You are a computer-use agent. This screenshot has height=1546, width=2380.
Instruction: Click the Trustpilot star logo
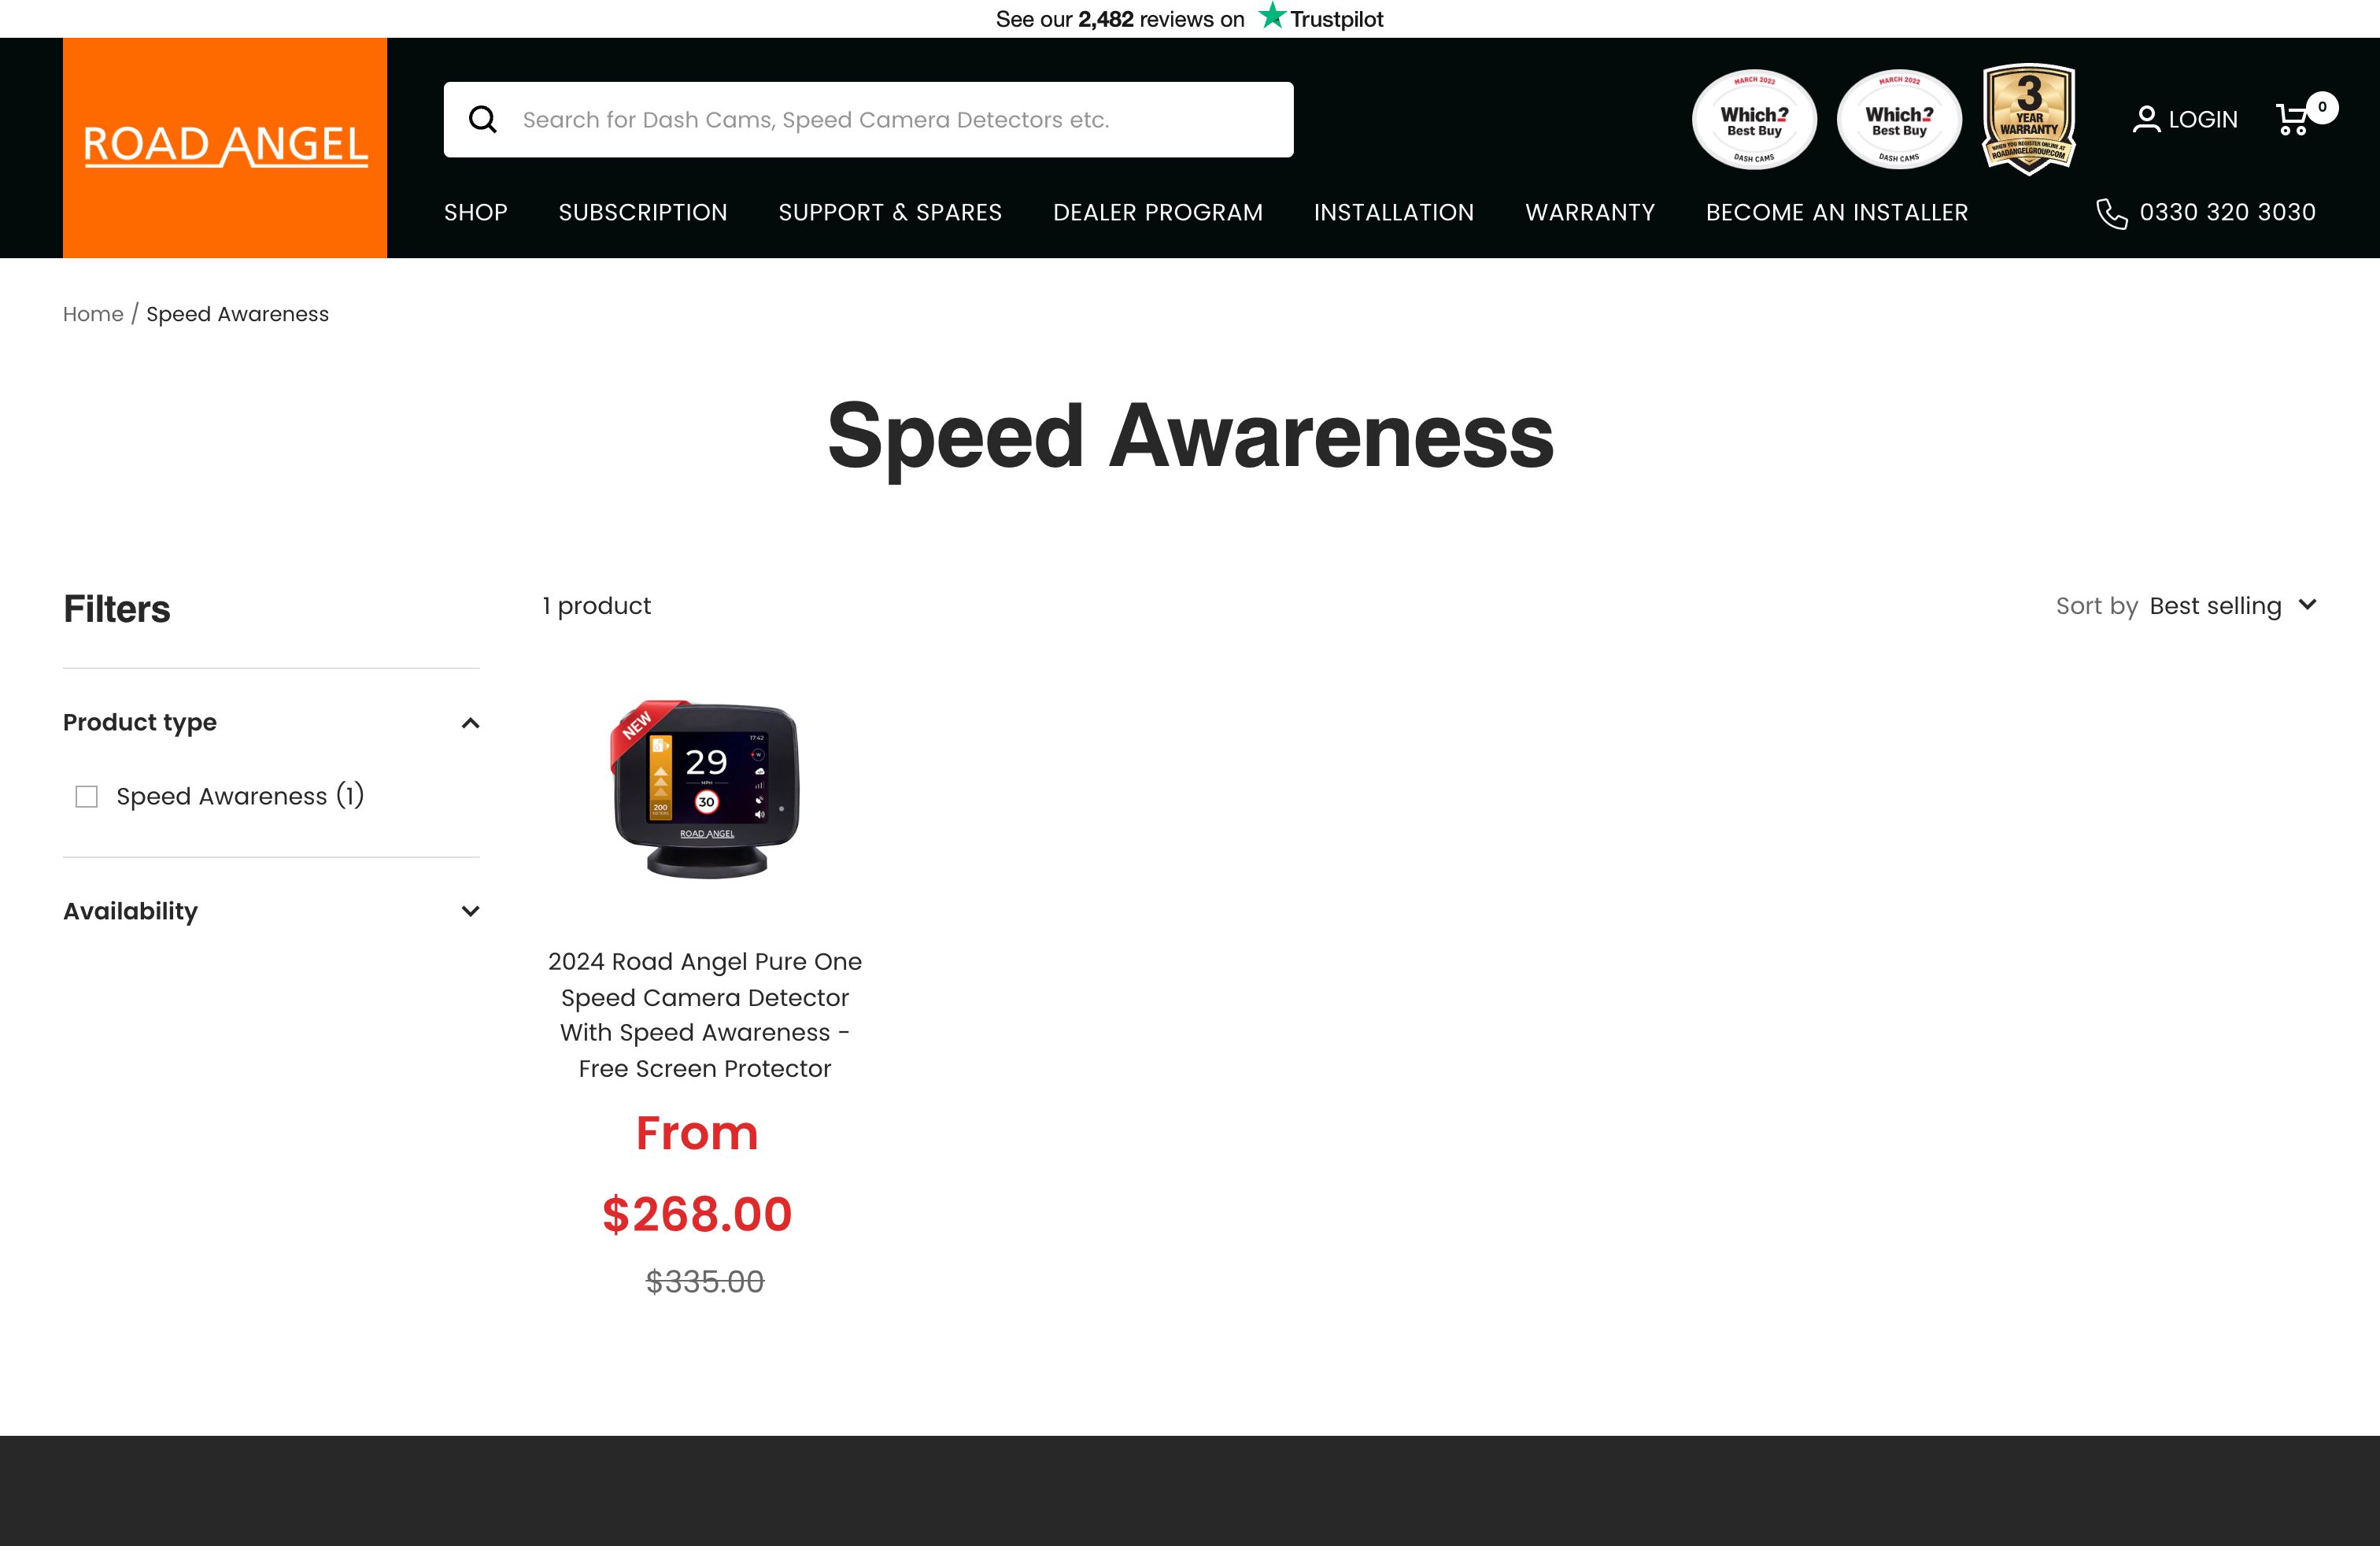(1271, 16)
